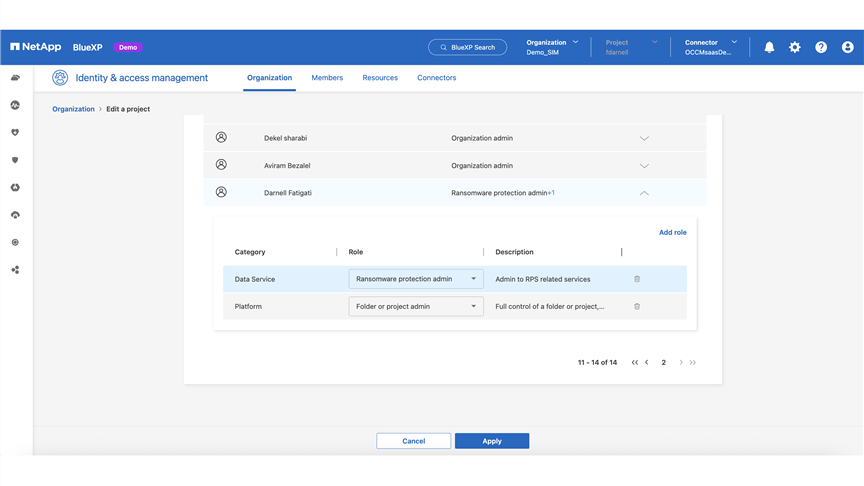Screen dimensions: 864x486
Task: Open the health monitoring icon in sidebar
Action: click(x=15, y=105)
